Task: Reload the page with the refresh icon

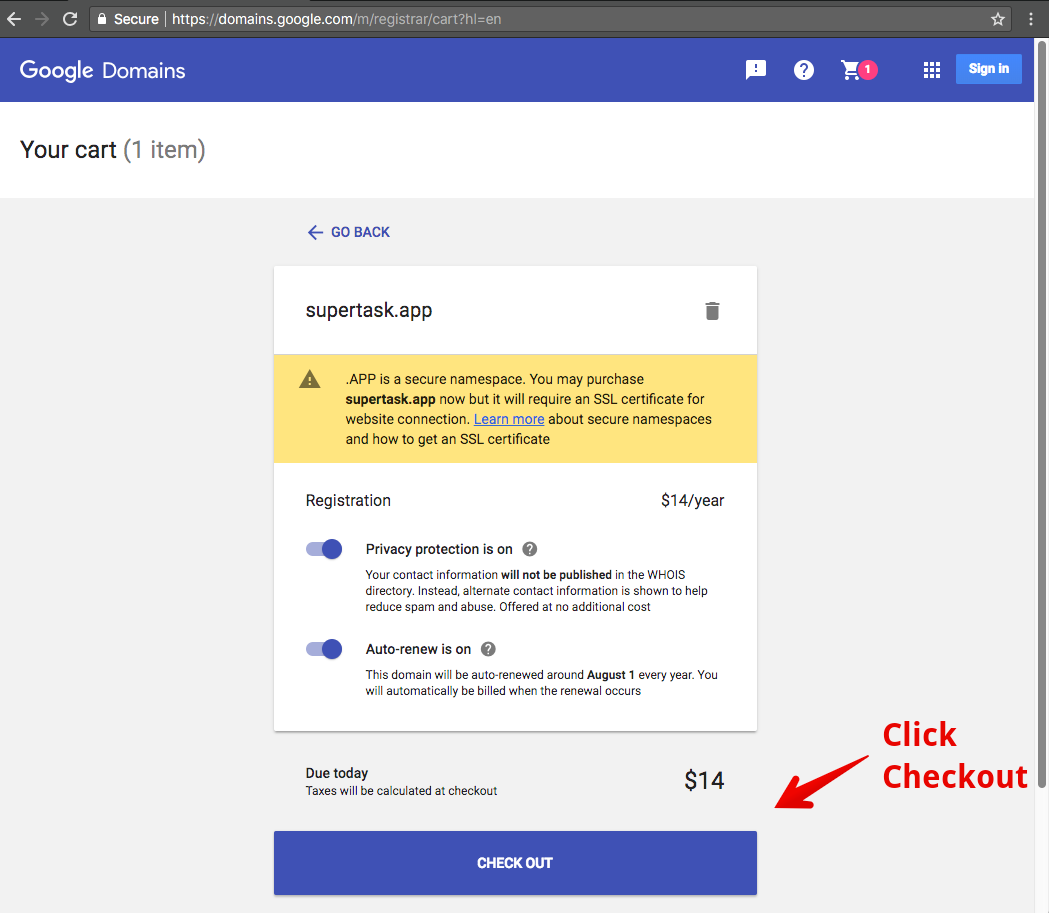Action: coord(70,19)
